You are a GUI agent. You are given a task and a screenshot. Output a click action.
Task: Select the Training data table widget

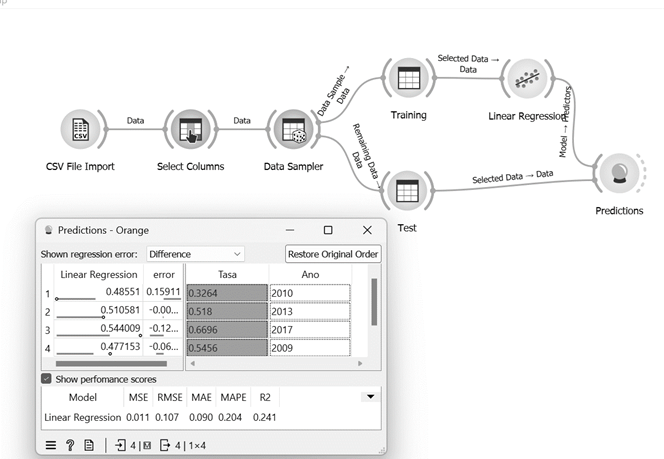(407, 78)
